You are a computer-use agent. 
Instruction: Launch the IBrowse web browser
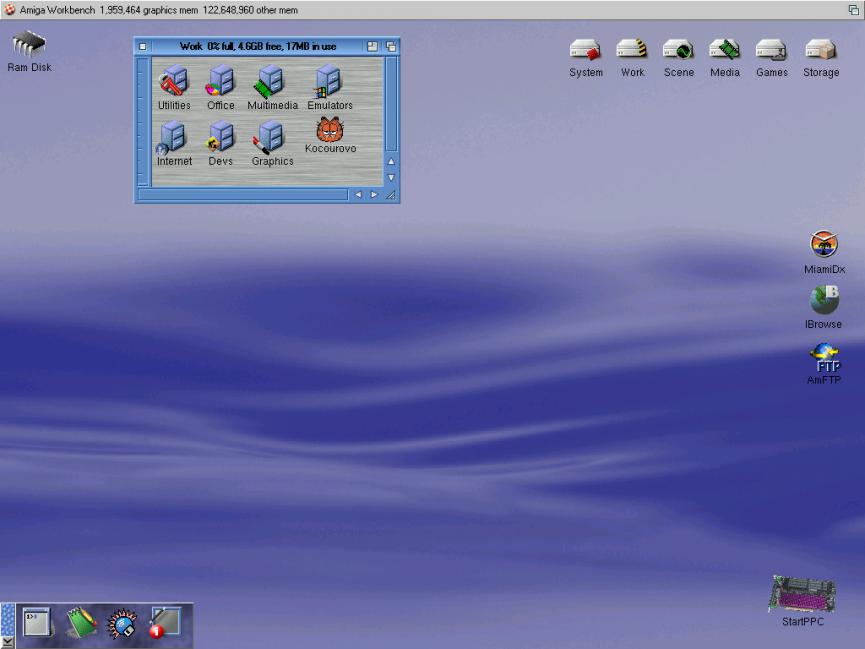[x=824, y=300]
